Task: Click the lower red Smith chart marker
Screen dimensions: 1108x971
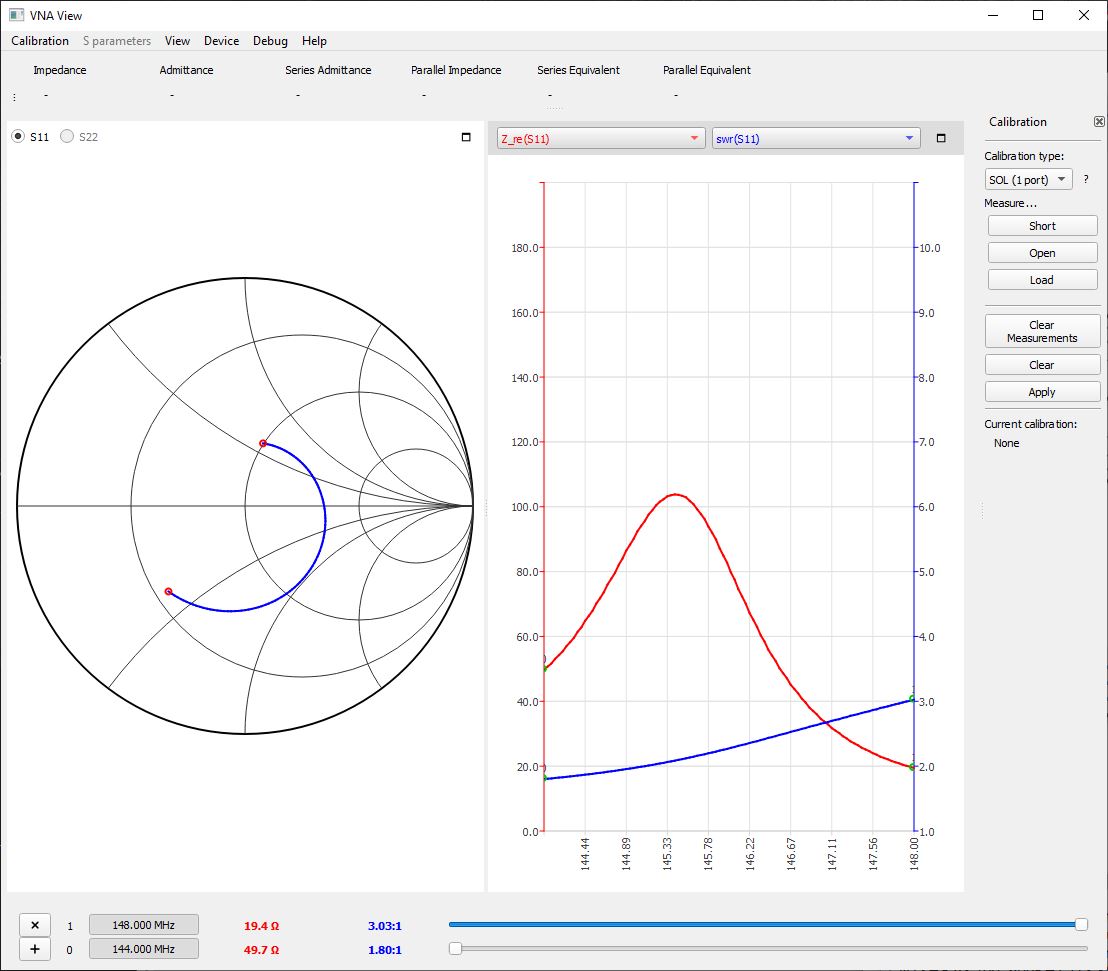Action: click(x=168, y=592)
